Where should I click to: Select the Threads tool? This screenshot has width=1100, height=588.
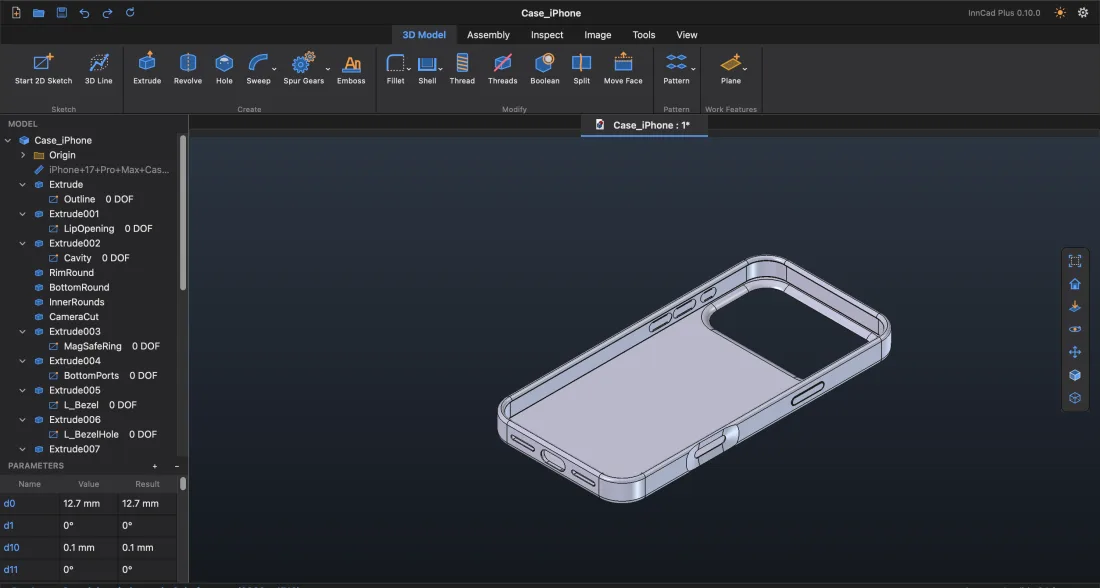click(502, 69)
